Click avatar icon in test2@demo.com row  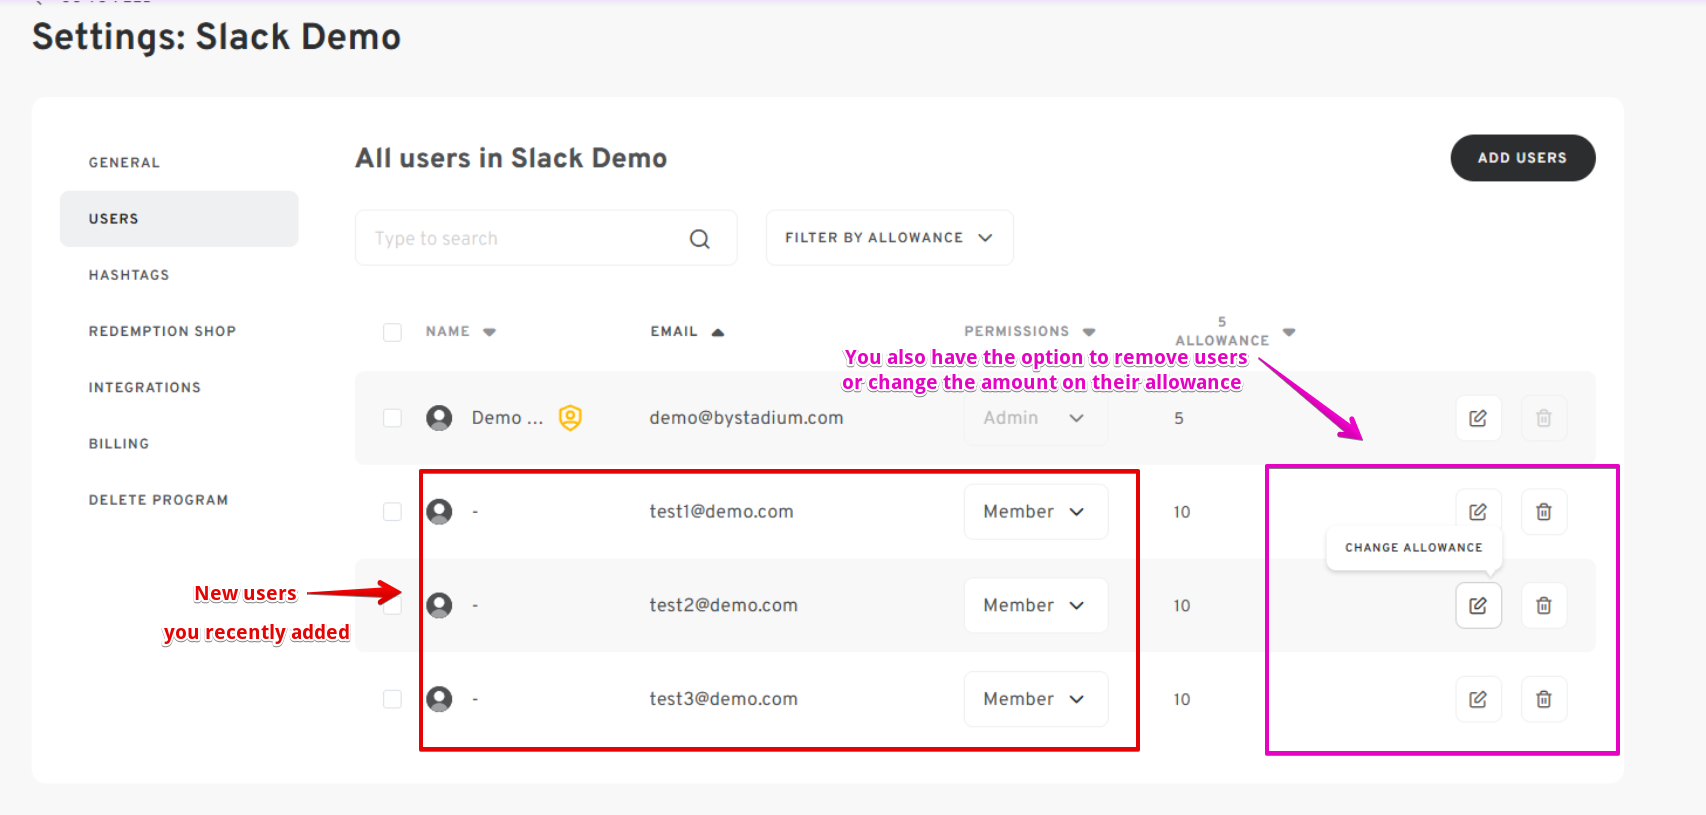tap(439, 605)
